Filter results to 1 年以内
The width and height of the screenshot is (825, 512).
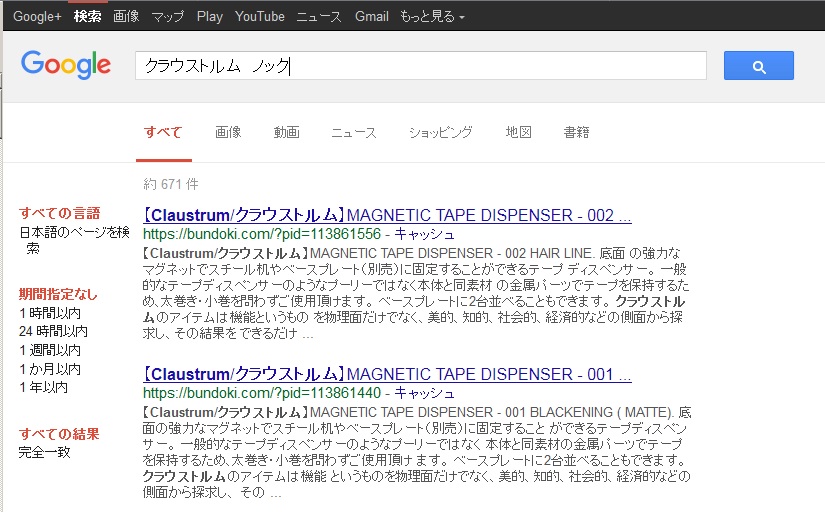[x=44, y=387]
